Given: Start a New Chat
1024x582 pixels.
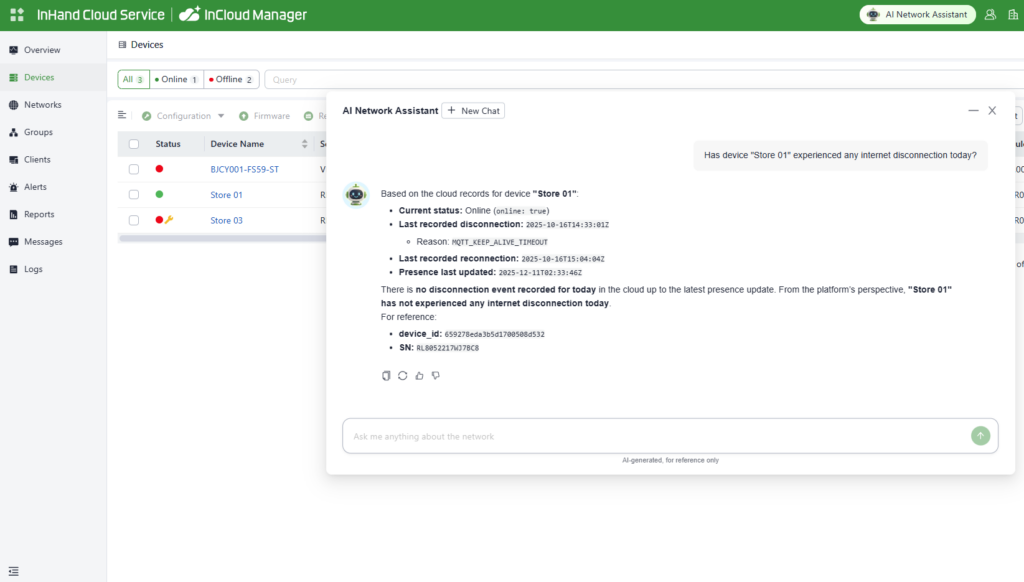Looking at the screenshot, I should tap(473, 111).
